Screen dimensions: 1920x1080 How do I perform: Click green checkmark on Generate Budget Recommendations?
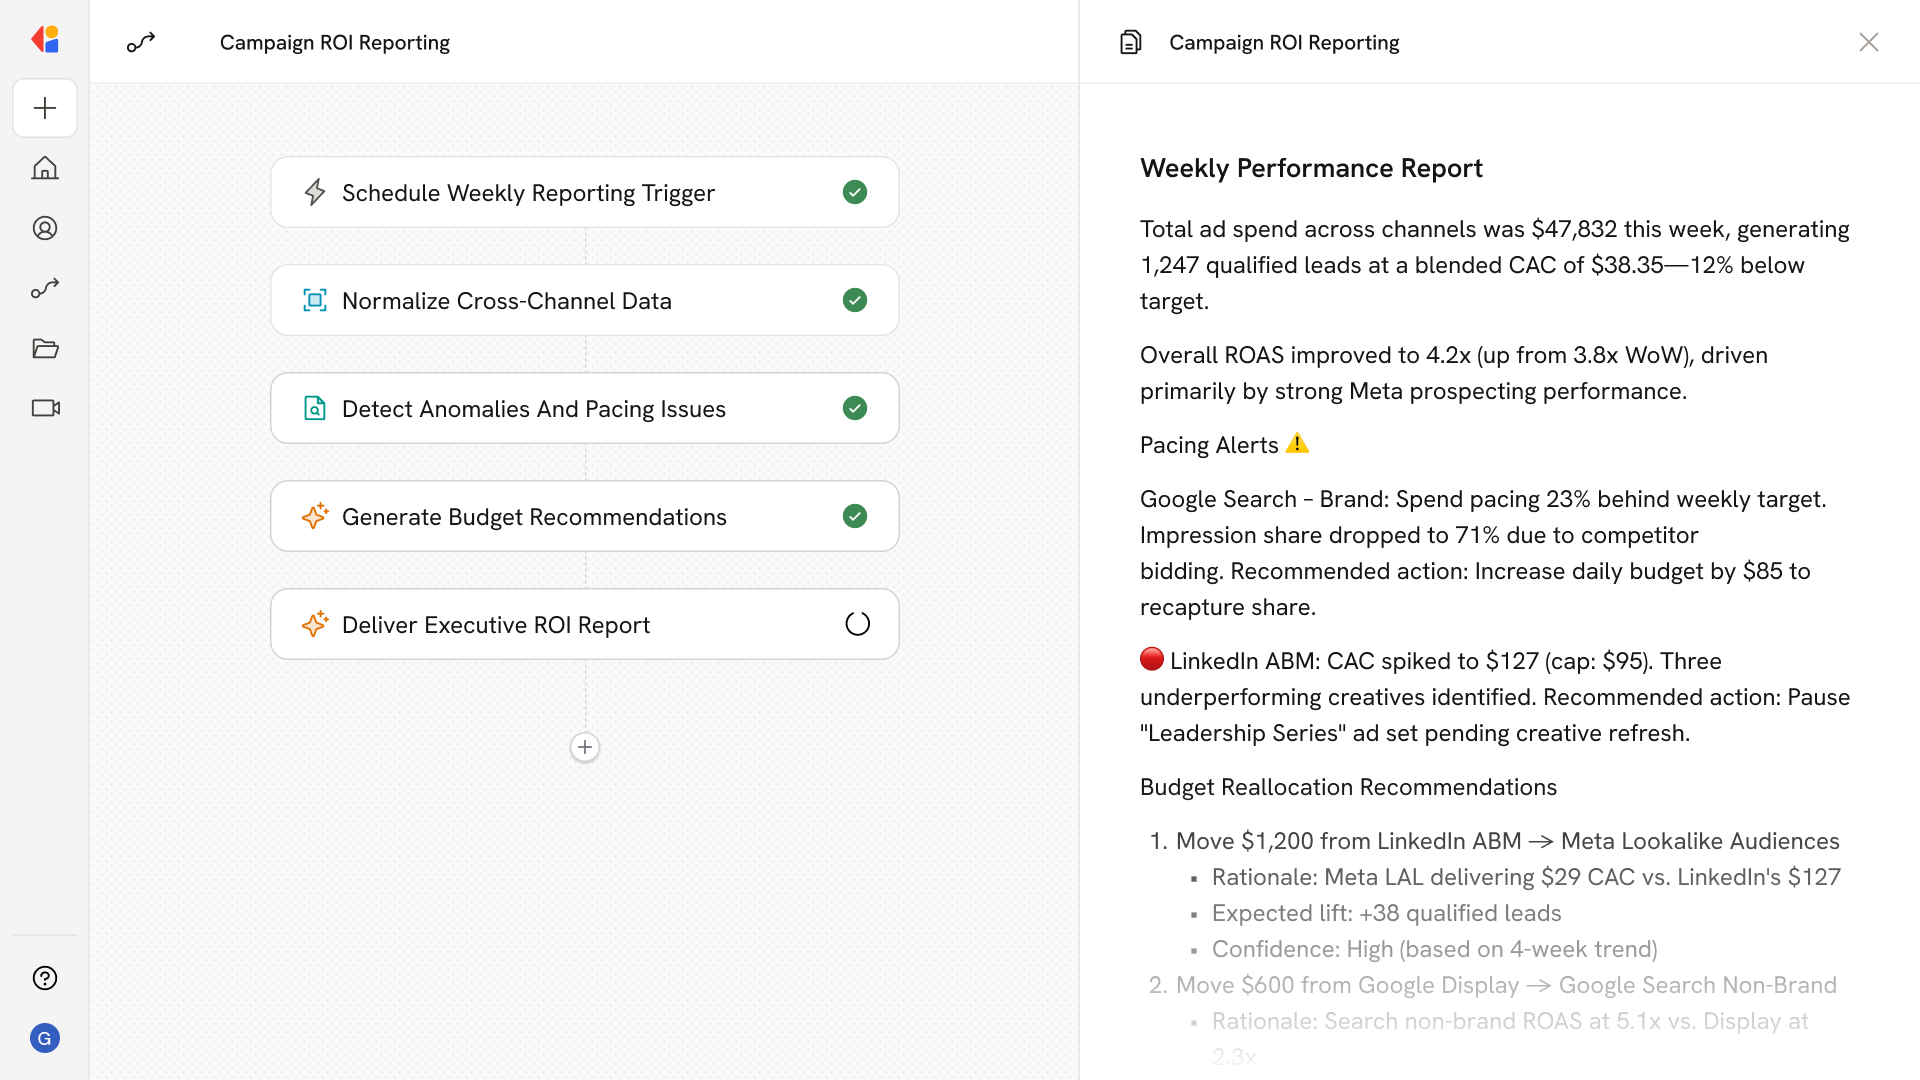click(855, 516)
